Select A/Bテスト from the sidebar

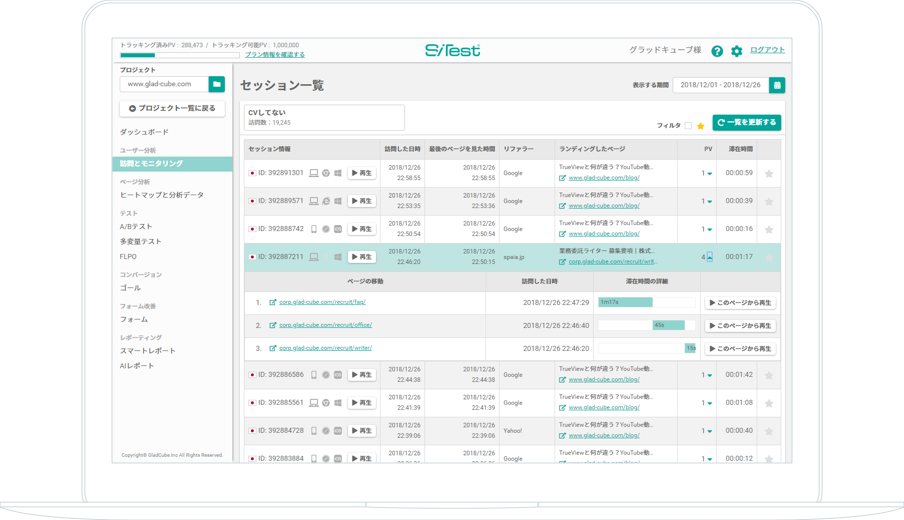pyautogui.click(x=136, y=227)
